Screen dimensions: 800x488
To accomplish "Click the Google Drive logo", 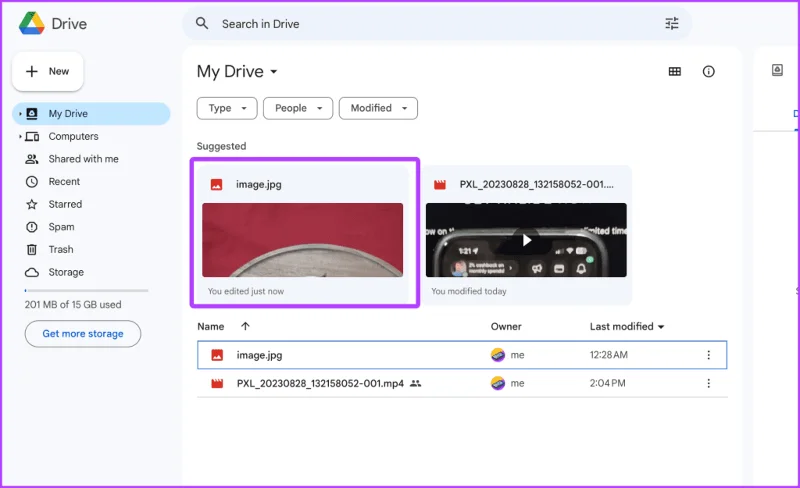I will (x=32, y=23).
